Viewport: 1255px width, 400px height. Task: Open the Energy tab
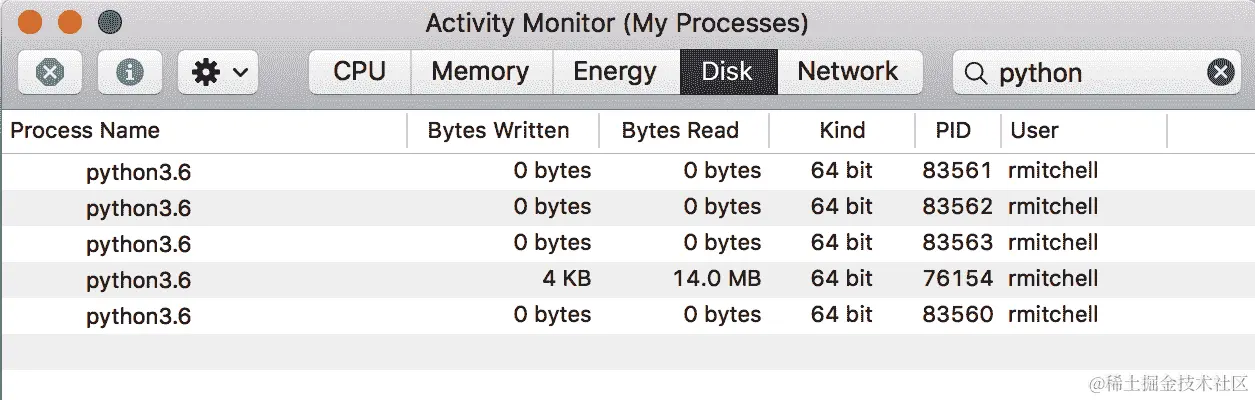(614, 72)
